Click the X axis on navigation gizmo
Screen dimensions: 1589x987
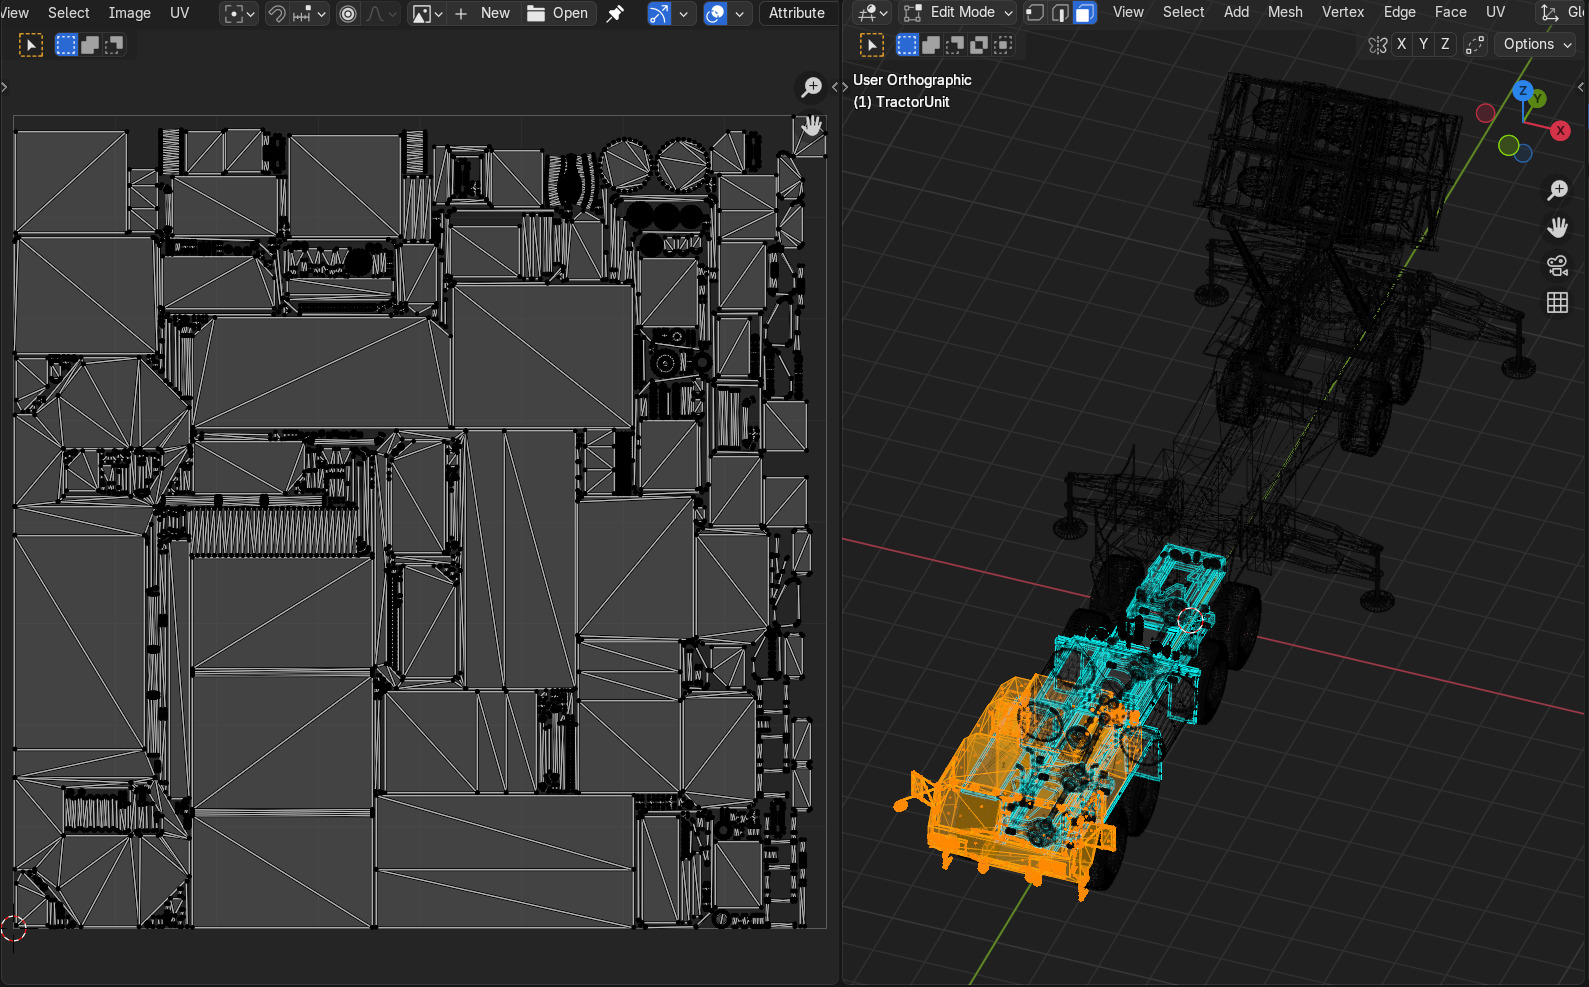click(x=1560, y=131)
